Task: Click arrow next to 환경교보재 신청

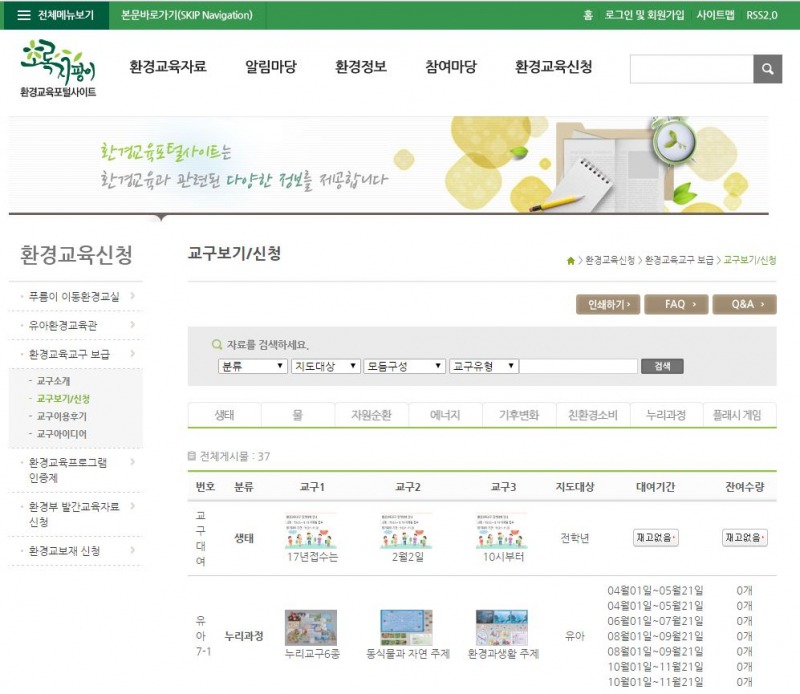Action: pyautogui.click(x=133, y=550)
